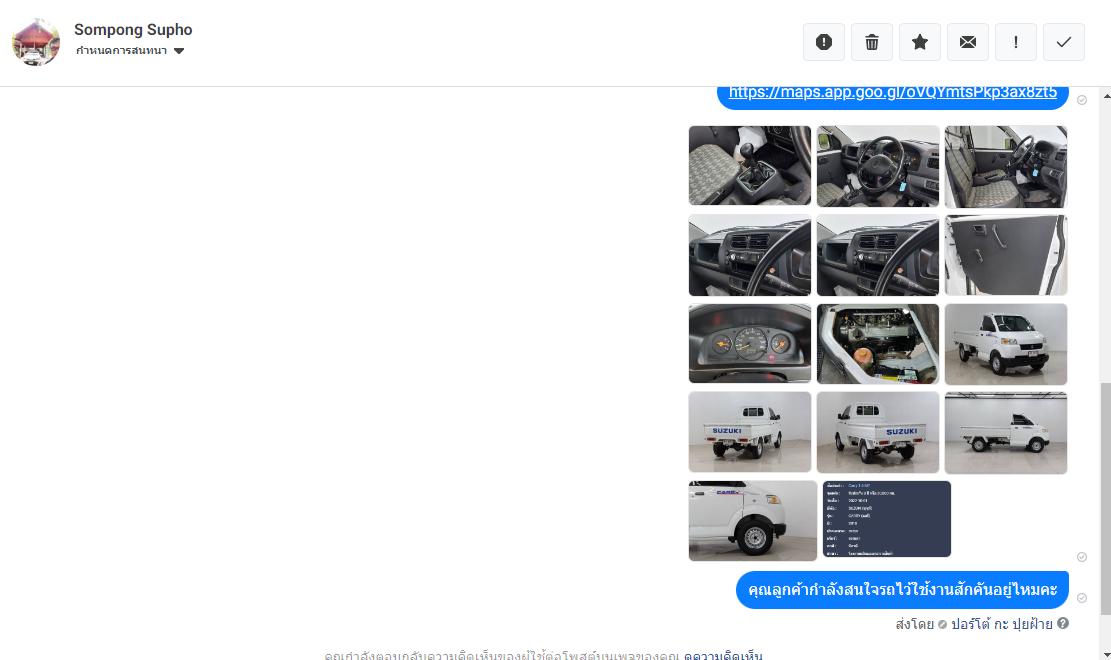Delete conversation using trash can icon

872,43
